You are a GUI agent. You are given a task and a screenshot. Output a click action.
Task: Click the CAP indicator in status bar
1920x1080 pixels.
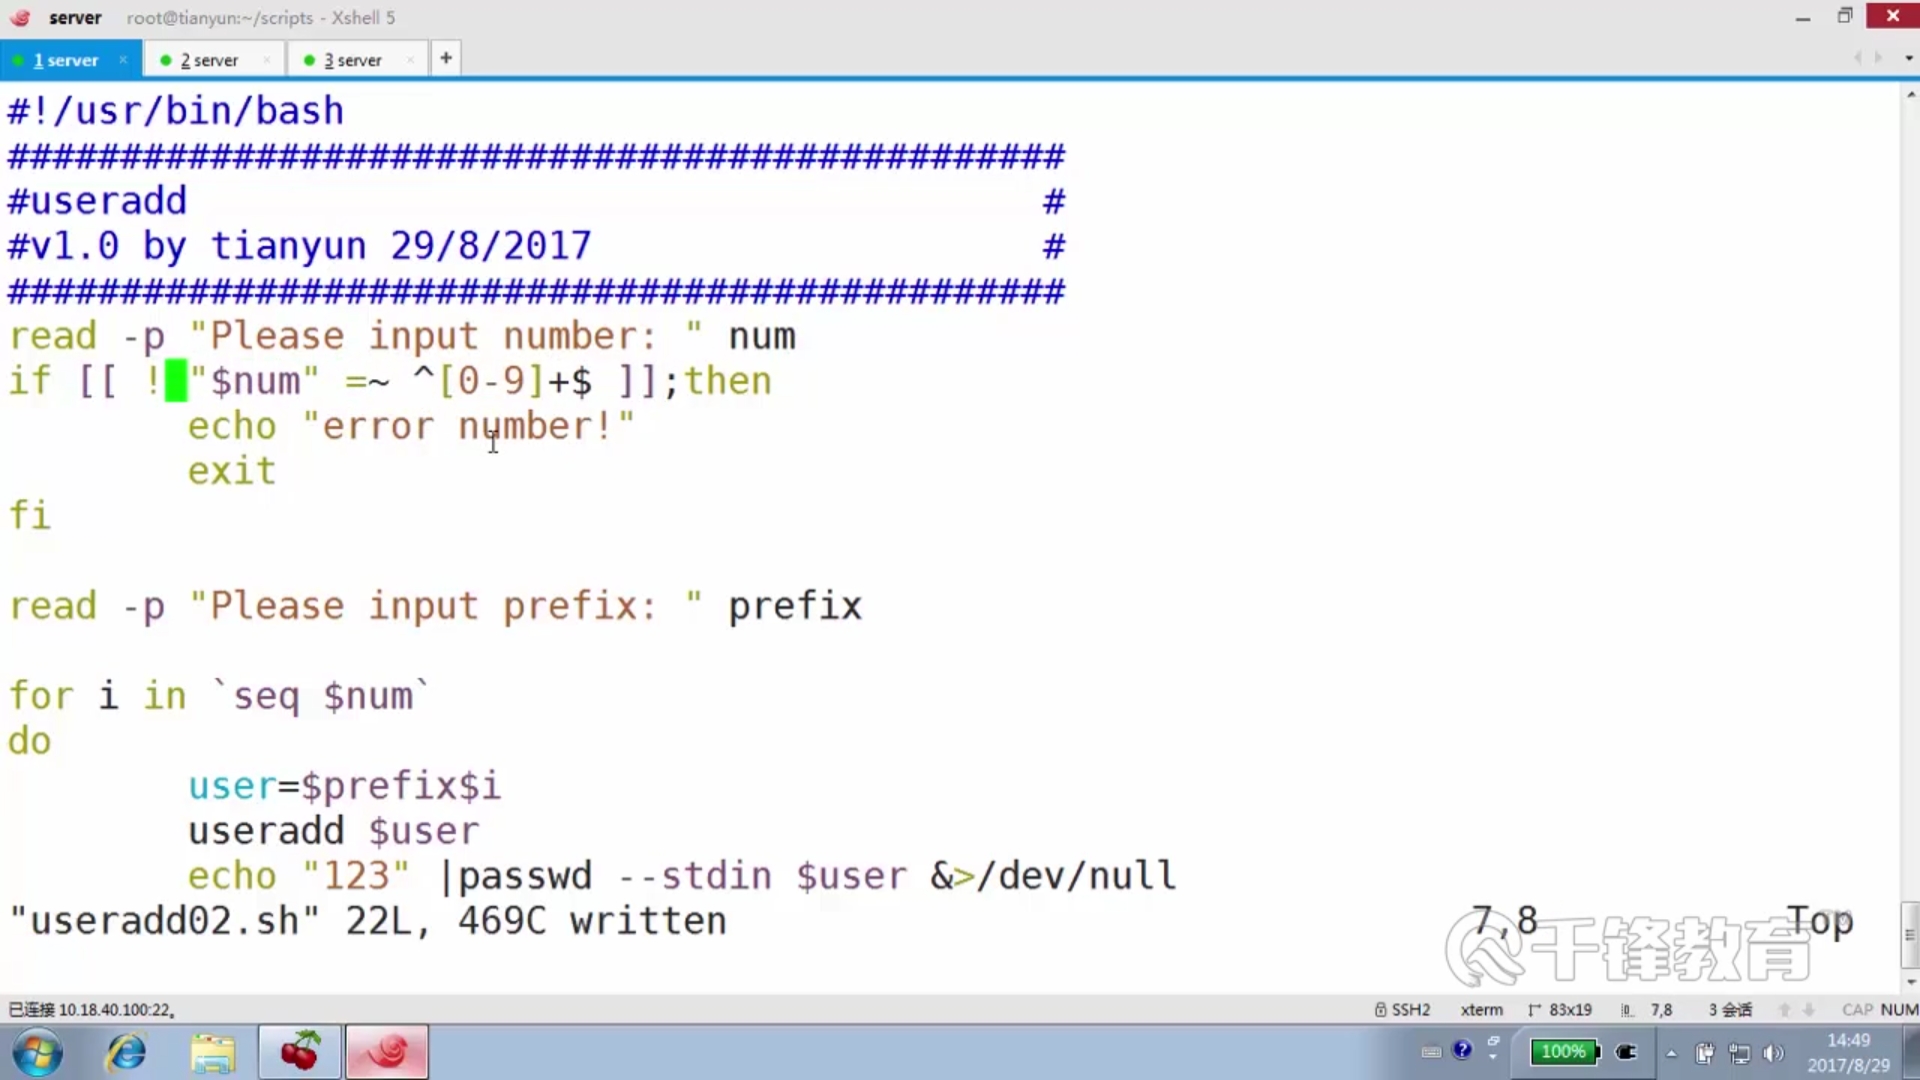pyautogui.click(x=1857, y=1009)
